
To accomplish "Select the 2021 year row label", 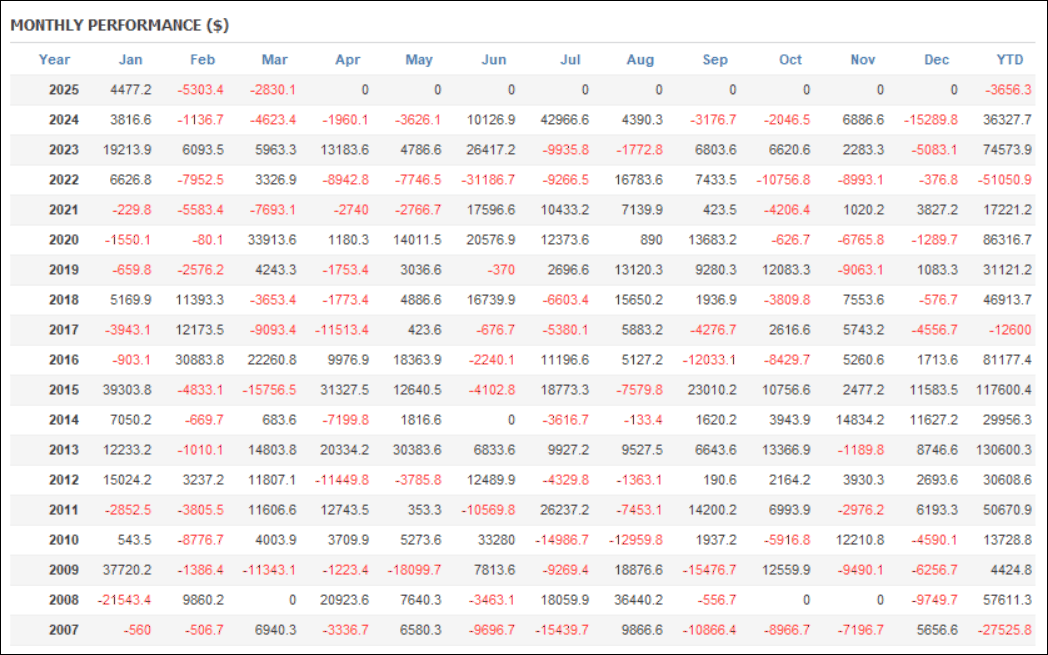I will (63, 210).
